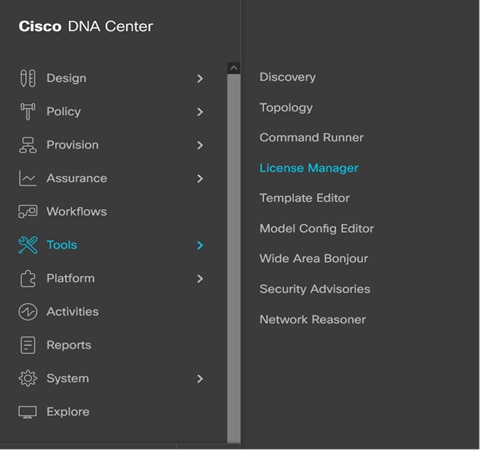Open Wide Area Bonjour

(314, 259)
